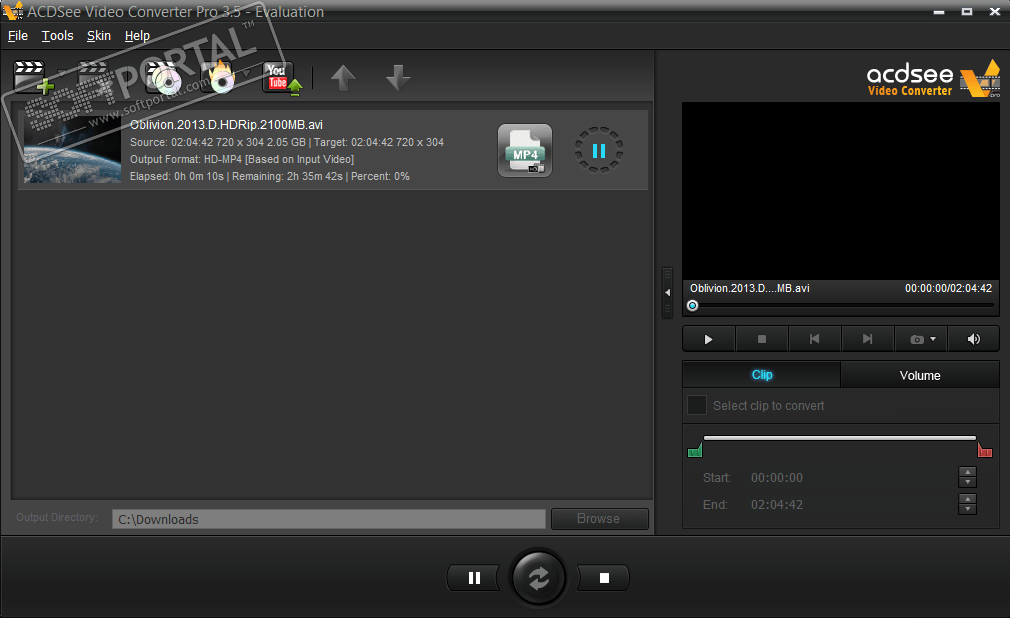Click the End time value 02:04:42
The height and width of the screenshot is (618, 1010).
tap(777, 505)
